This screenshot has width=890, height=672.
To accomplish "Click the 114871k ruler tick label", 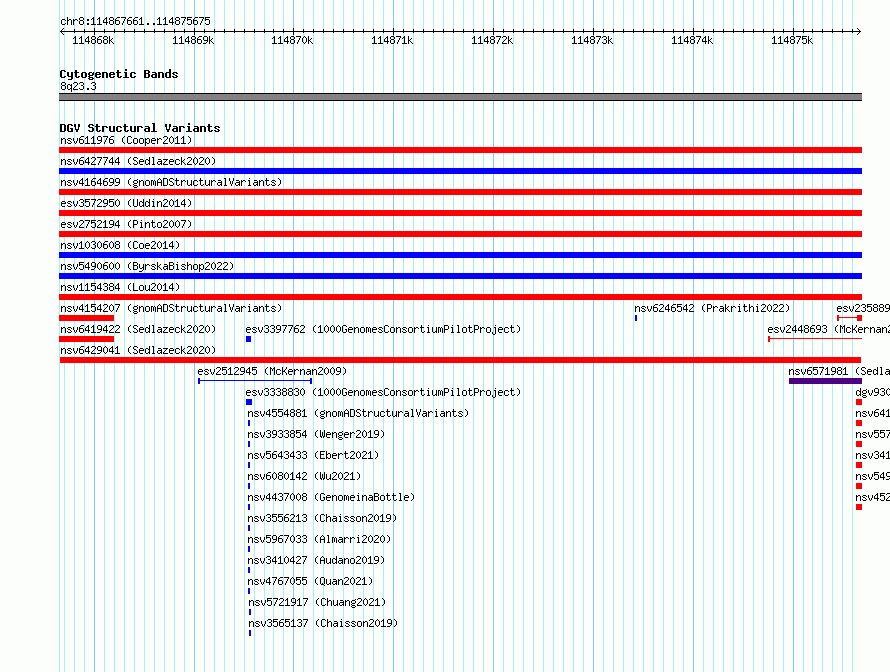I will [392, 40].
